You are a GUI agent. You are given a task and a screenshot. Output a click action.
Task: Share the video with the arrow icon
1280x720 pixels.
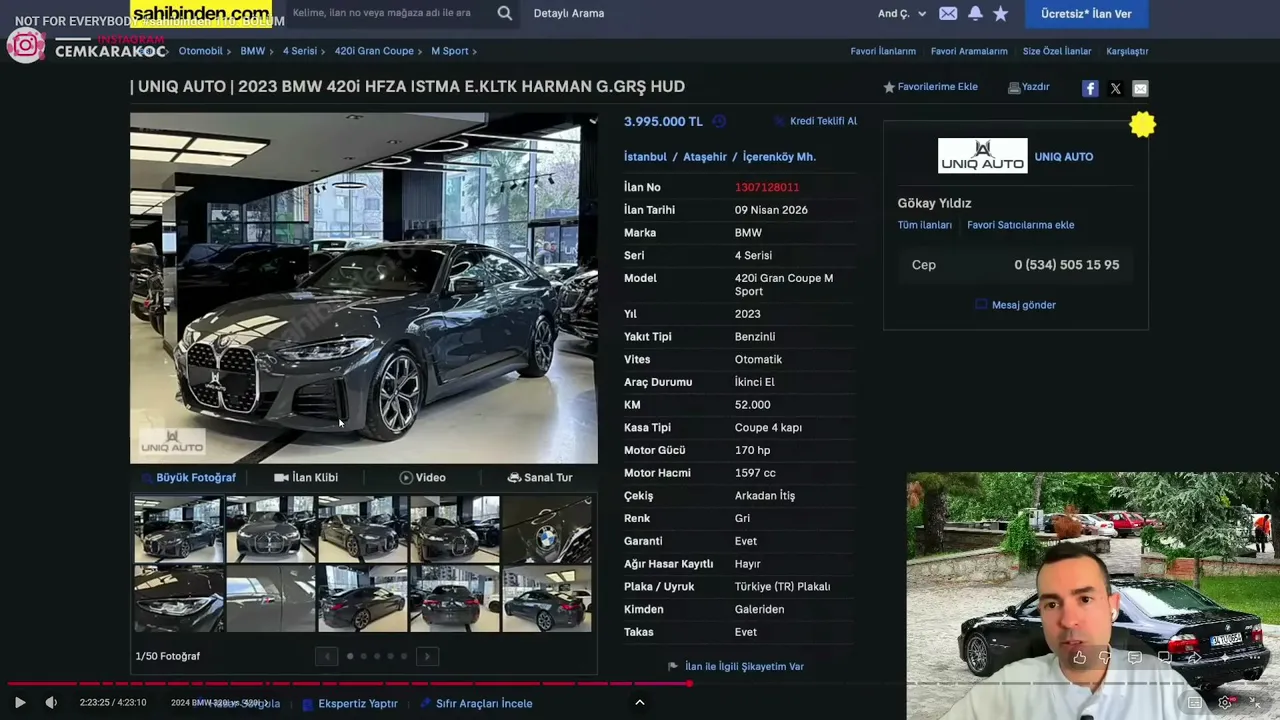[1194, 657]
